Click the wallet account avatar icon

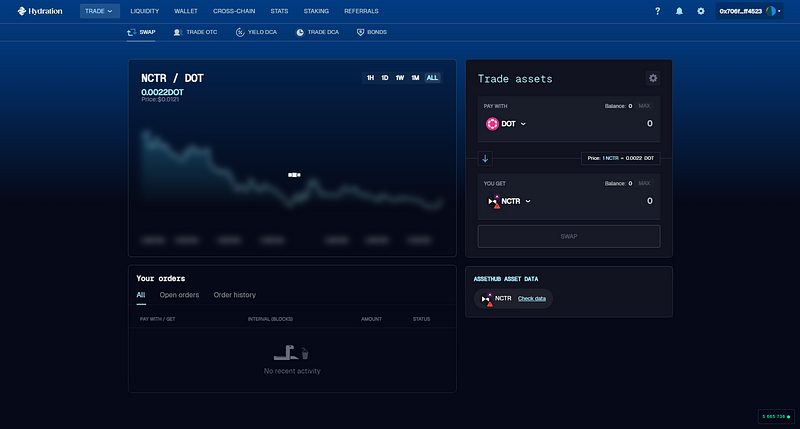(x=770, y=11)
